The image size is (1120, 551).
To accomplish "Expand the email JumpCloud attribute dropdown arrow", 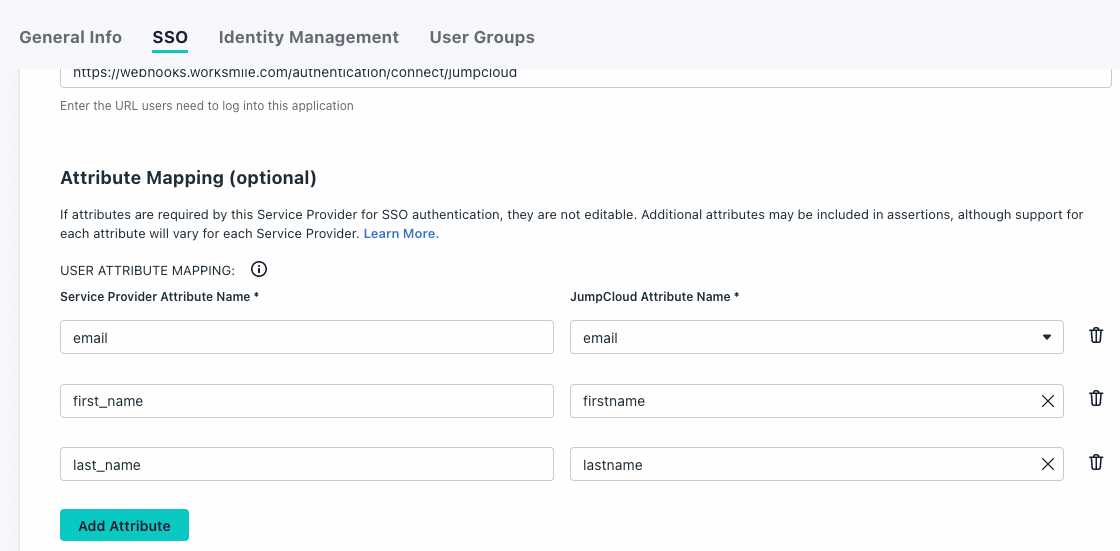I will click(1046, 337).
